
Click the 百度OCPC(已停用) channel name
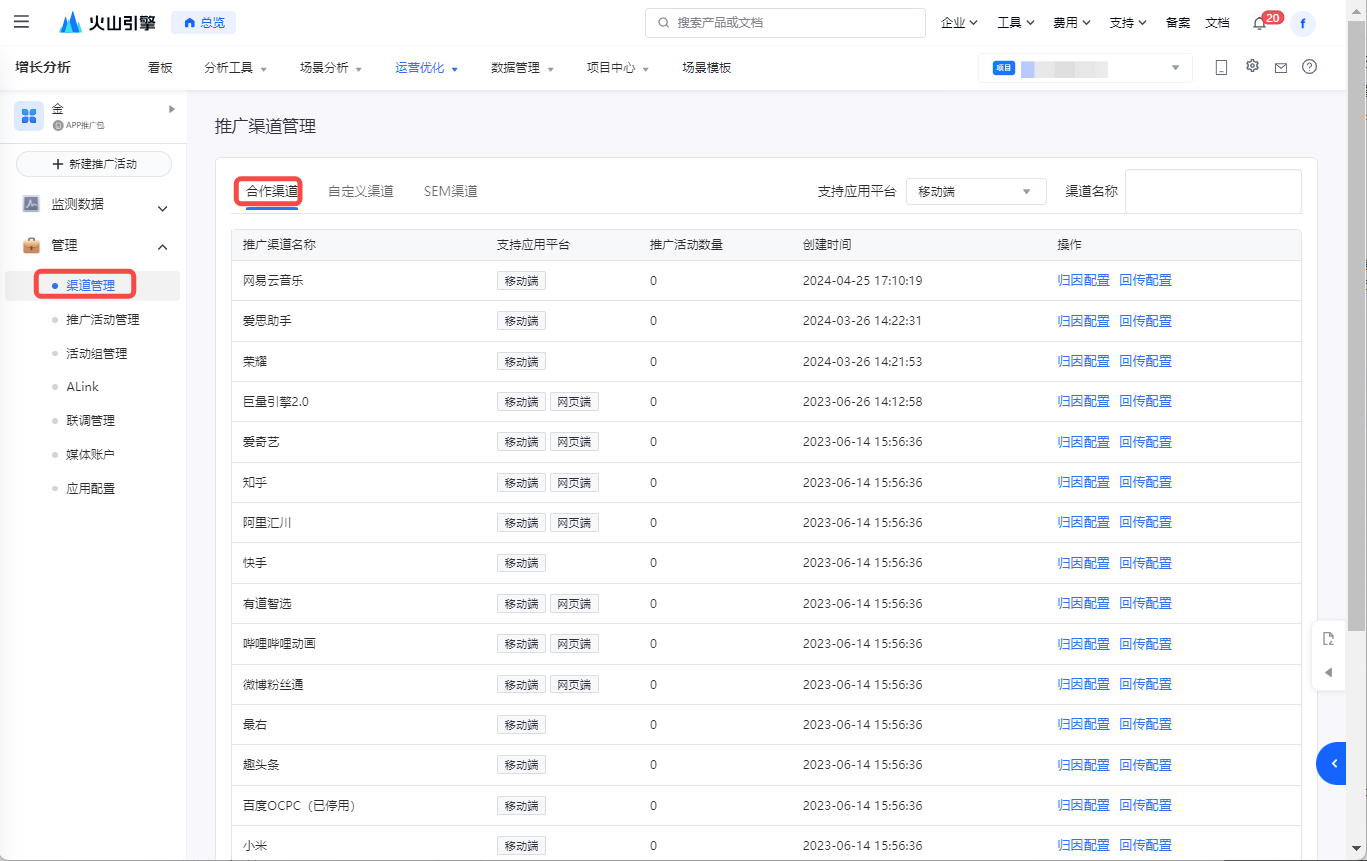tap(300, 806)
